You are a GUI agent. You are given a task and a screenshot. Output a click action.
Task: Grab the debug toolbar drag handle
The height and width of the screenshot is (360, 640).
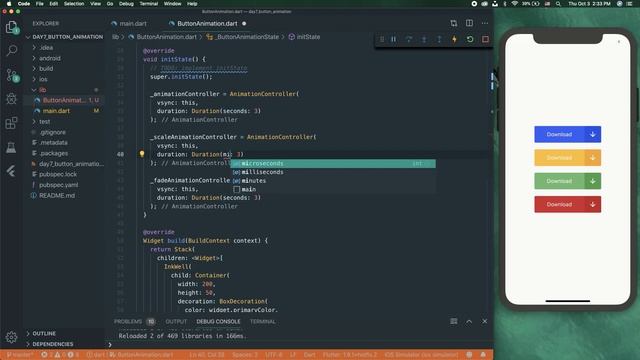382,39
